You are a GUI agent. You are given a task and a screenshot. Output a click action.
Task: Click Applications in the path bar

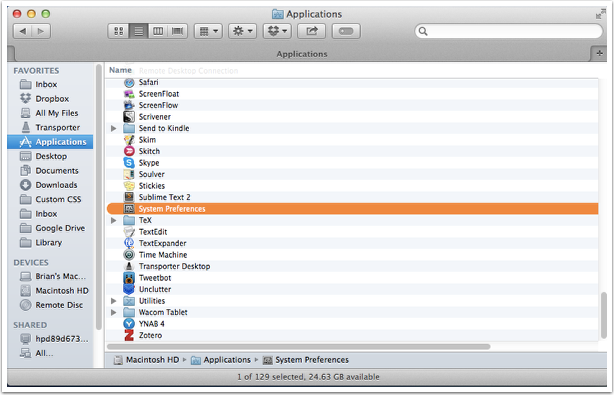221,360
